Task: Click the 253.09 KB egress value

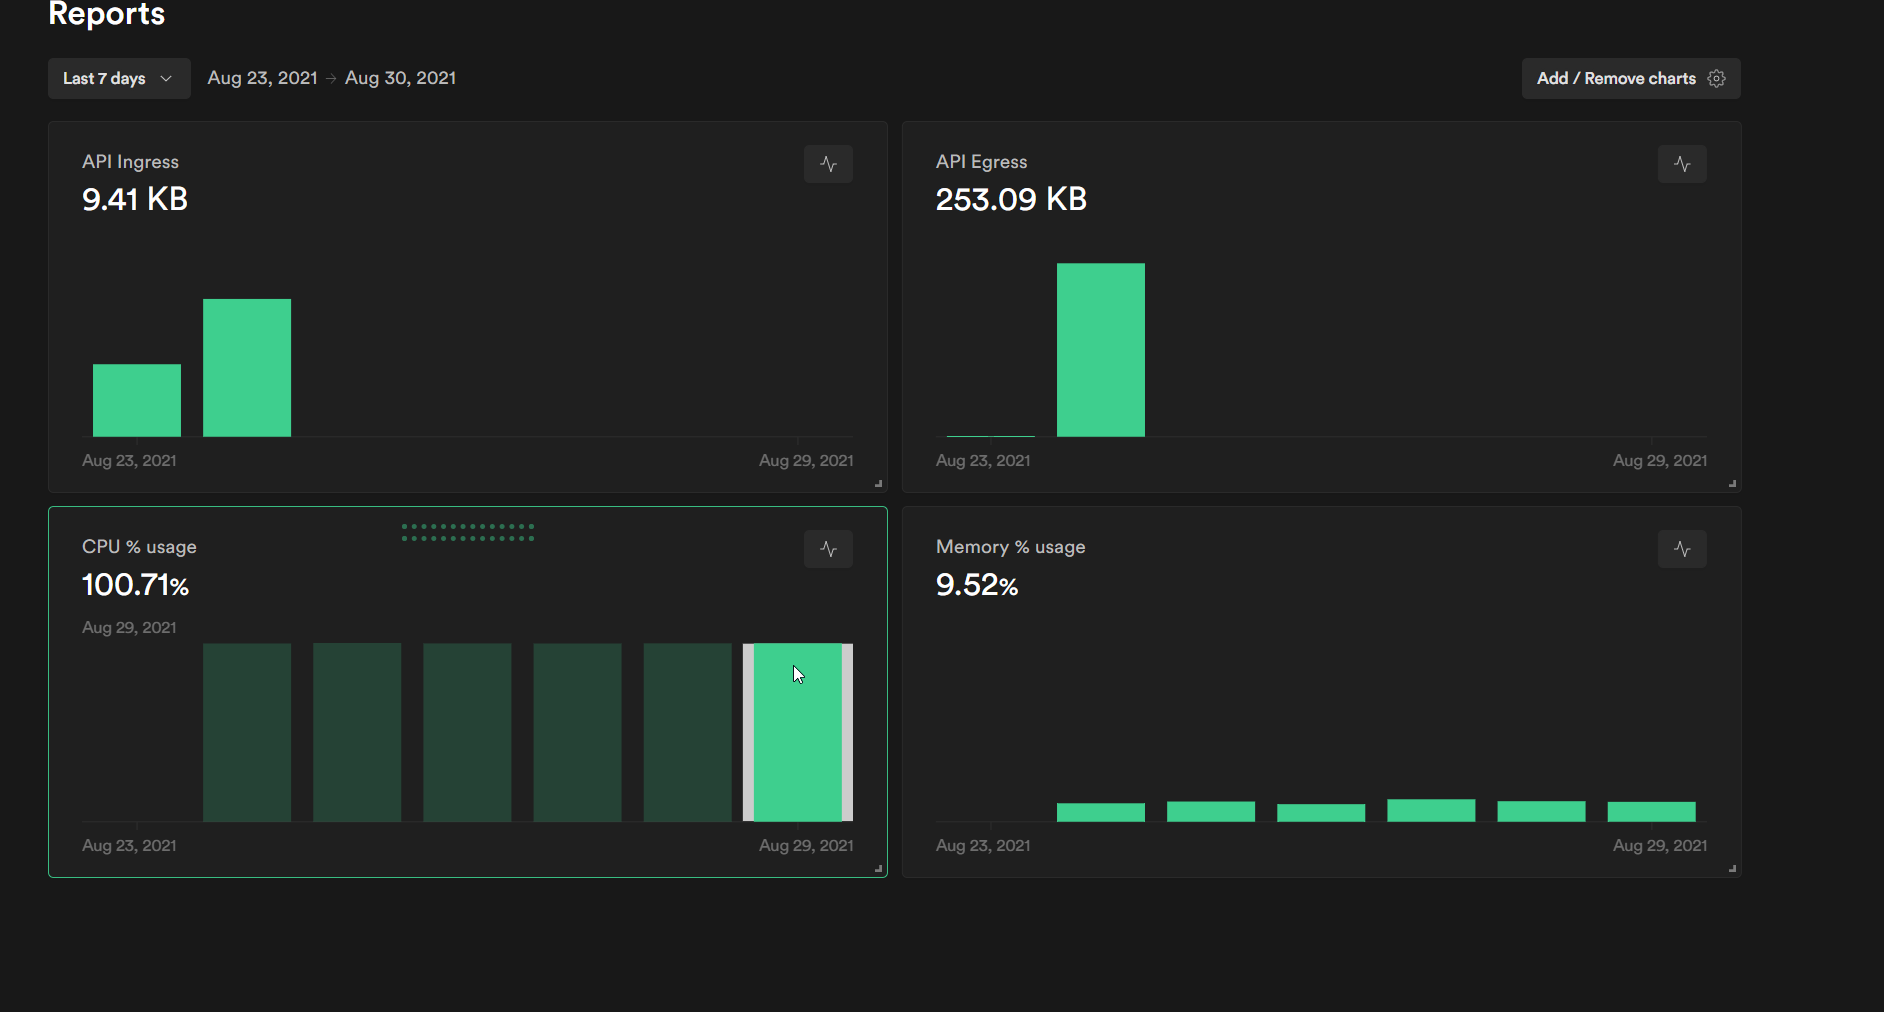Action: click(x=1011, y=199)
